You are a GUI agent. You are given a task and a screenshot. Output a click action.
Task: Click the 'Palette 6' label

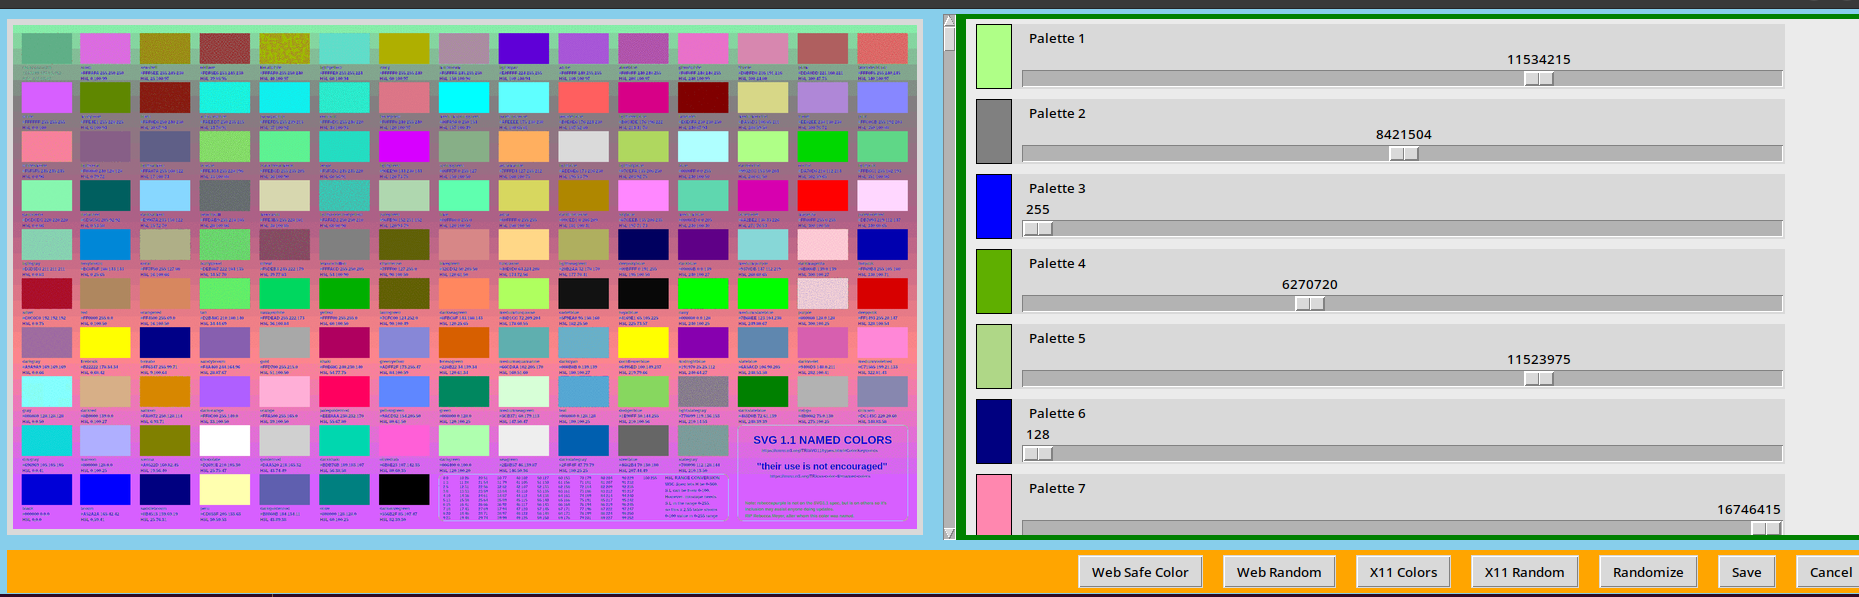click(1056, 413)
